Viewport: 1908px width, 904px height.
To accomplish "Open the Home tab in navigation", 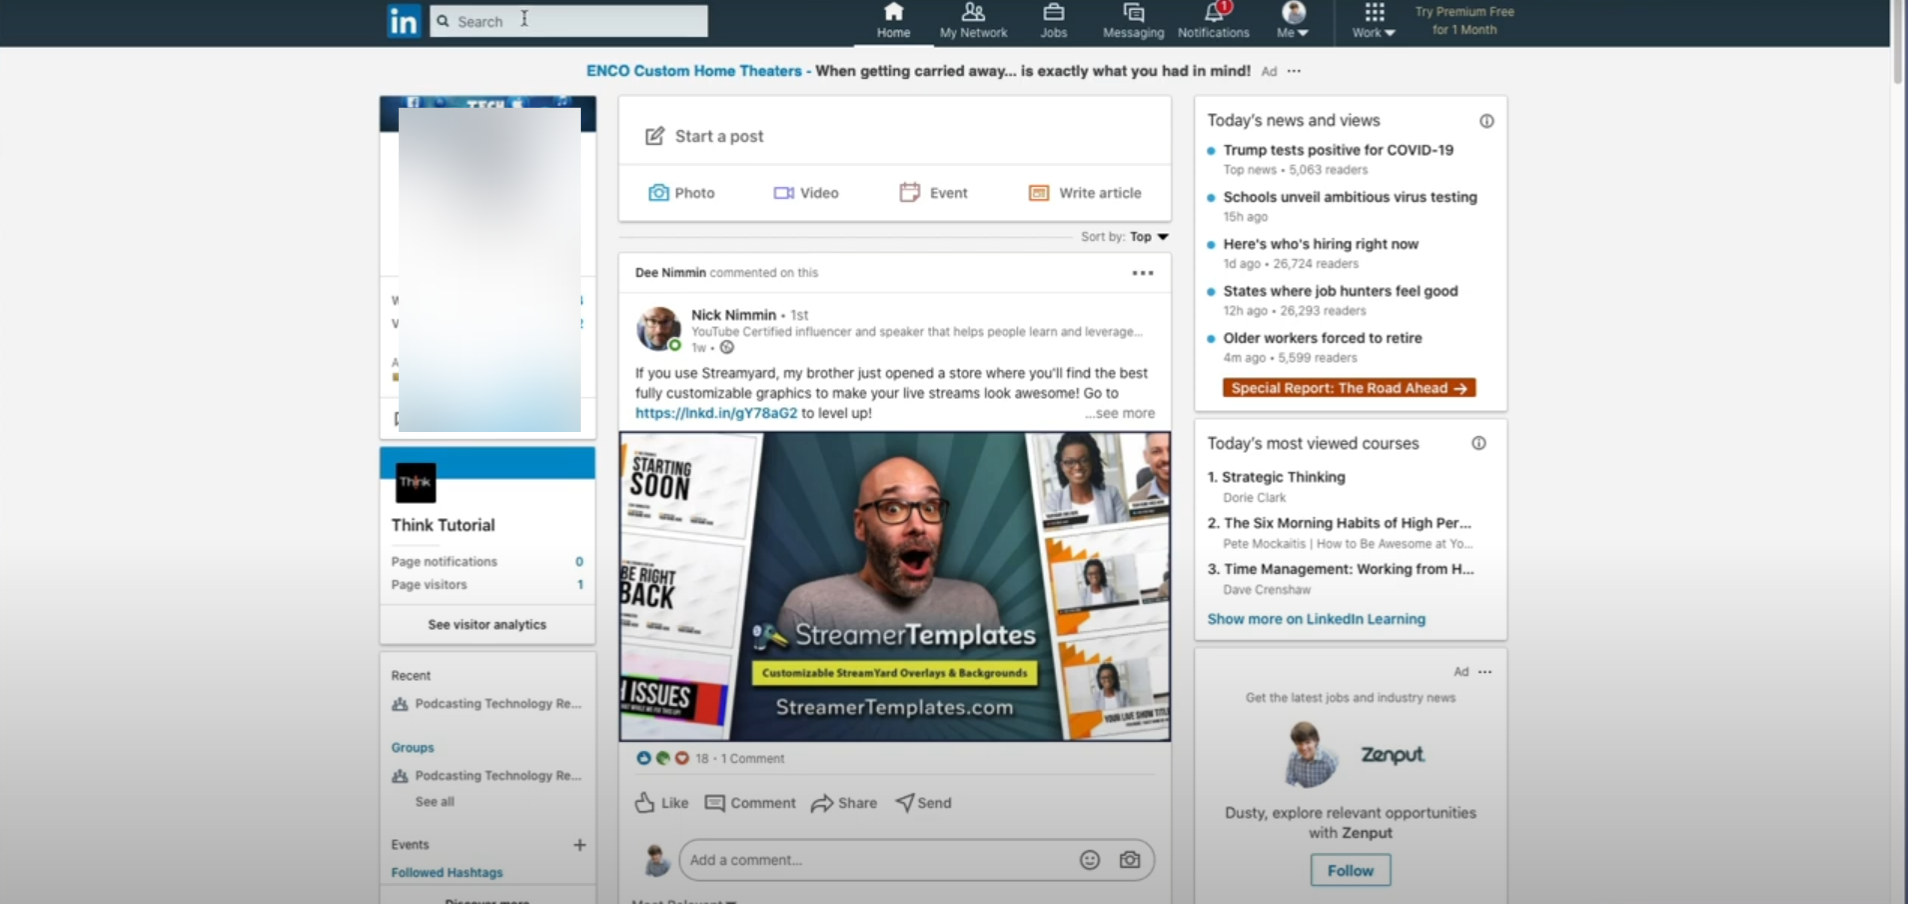I will pyautogui.click(x=893, y=21).
